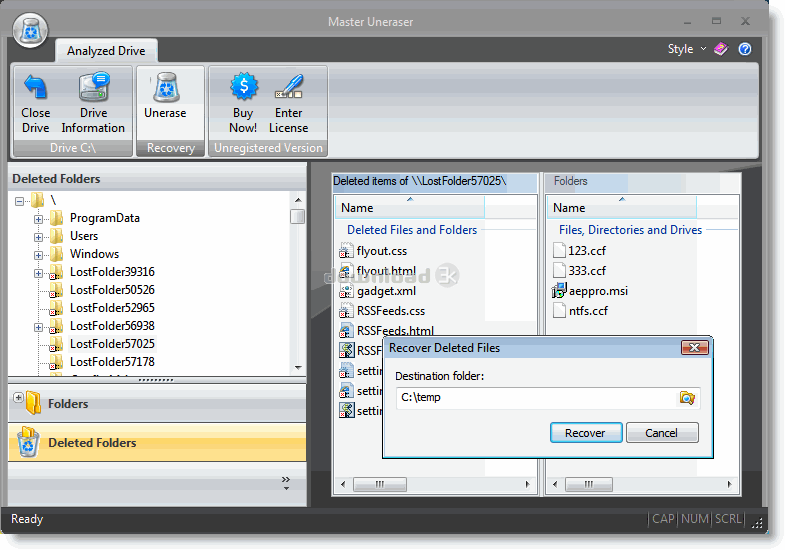
Task: Click the Users folder icon
Action: [56, 236]
